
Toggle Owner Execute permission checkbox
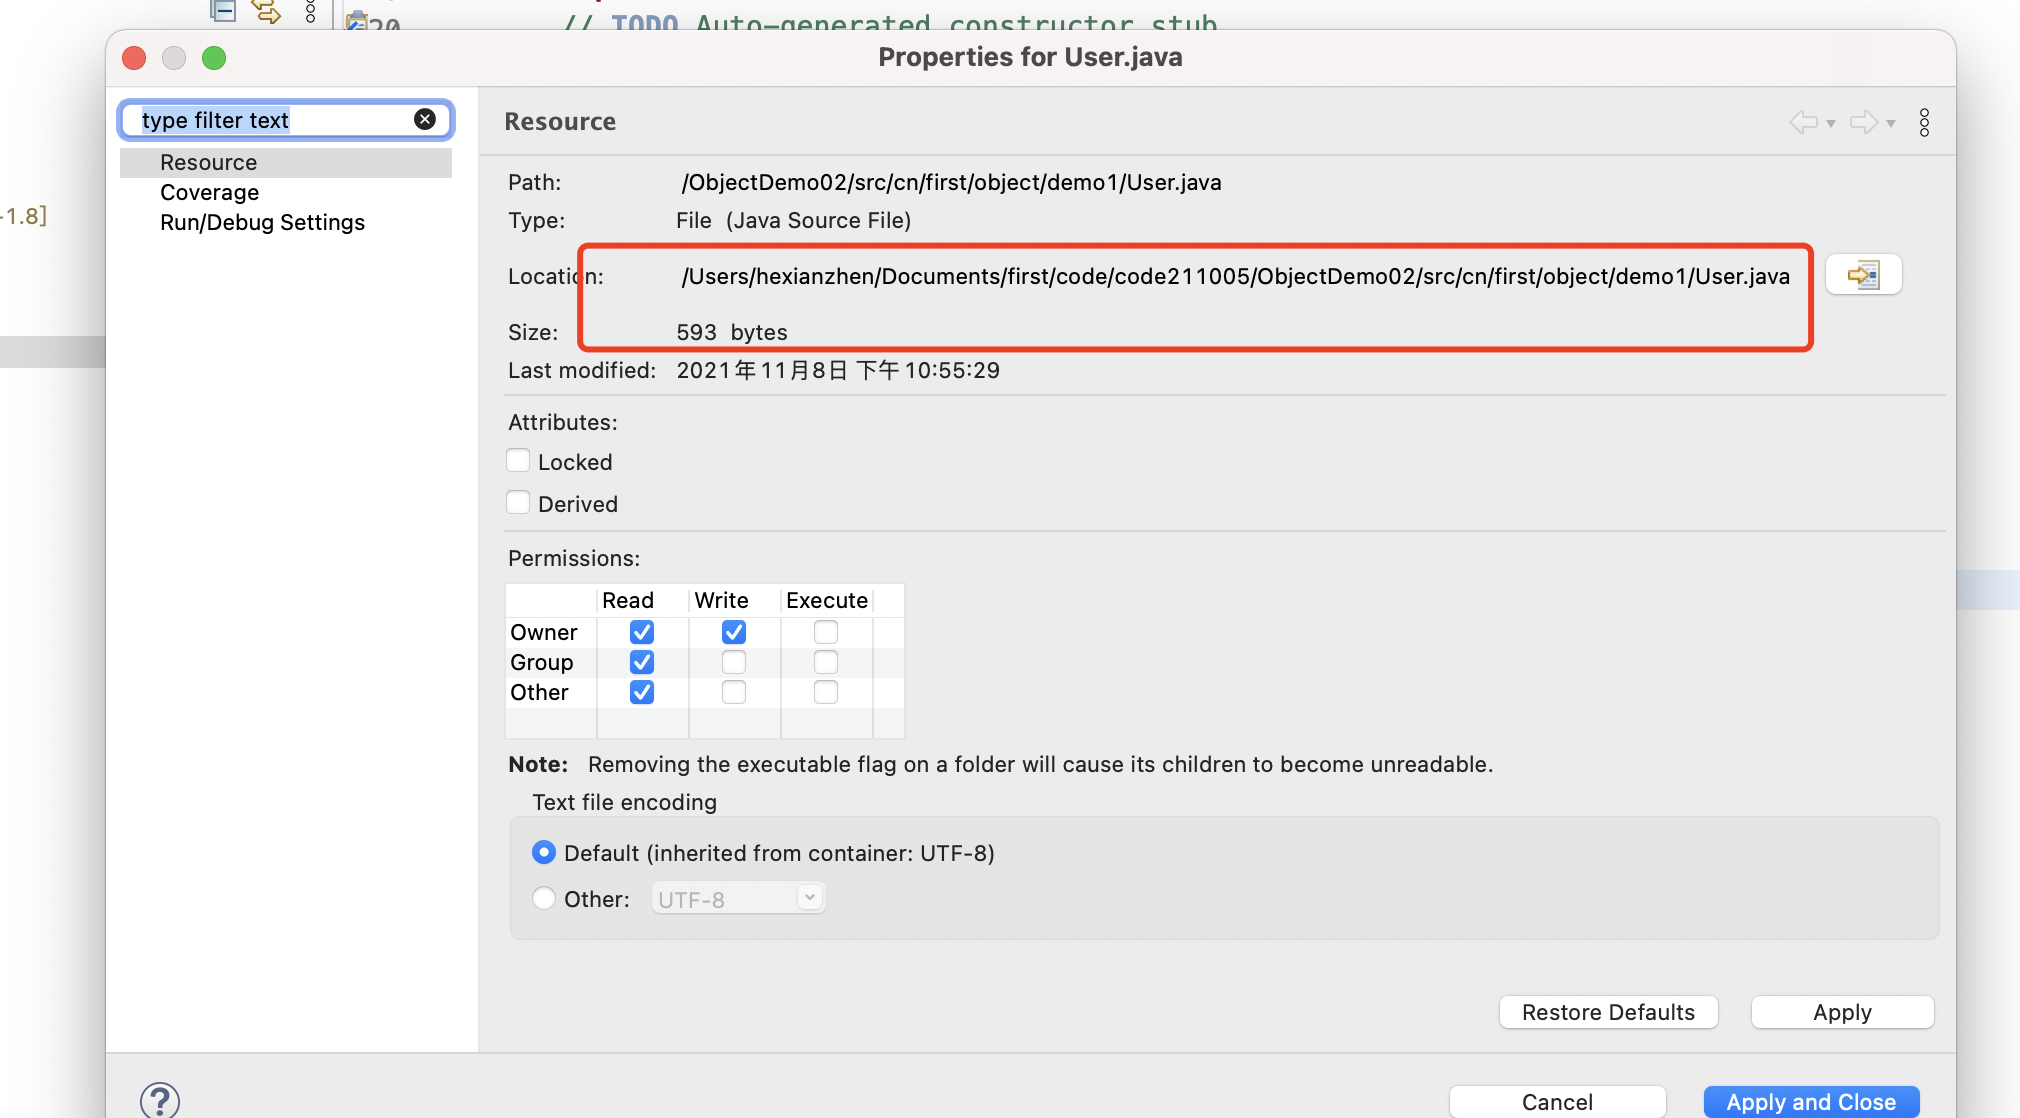pyautogui.click(x=826, y=632)
